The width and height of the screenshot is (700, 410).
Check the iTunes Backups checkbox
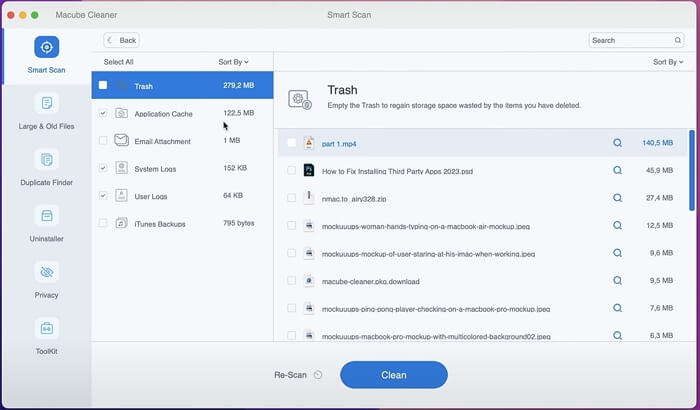pos(103,223)
